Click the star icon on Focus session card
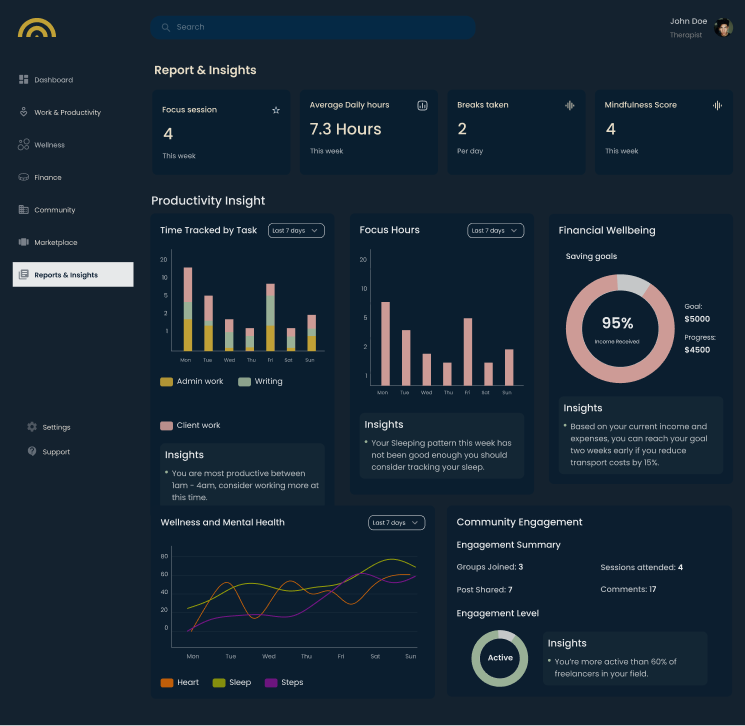 tap(276, 110)
